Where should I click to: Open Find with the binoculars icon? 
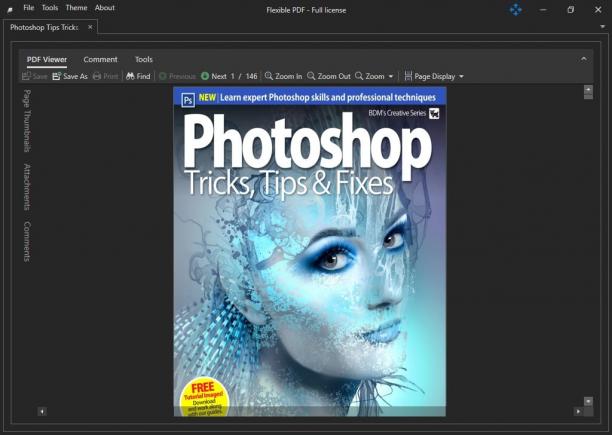[130, 76]
